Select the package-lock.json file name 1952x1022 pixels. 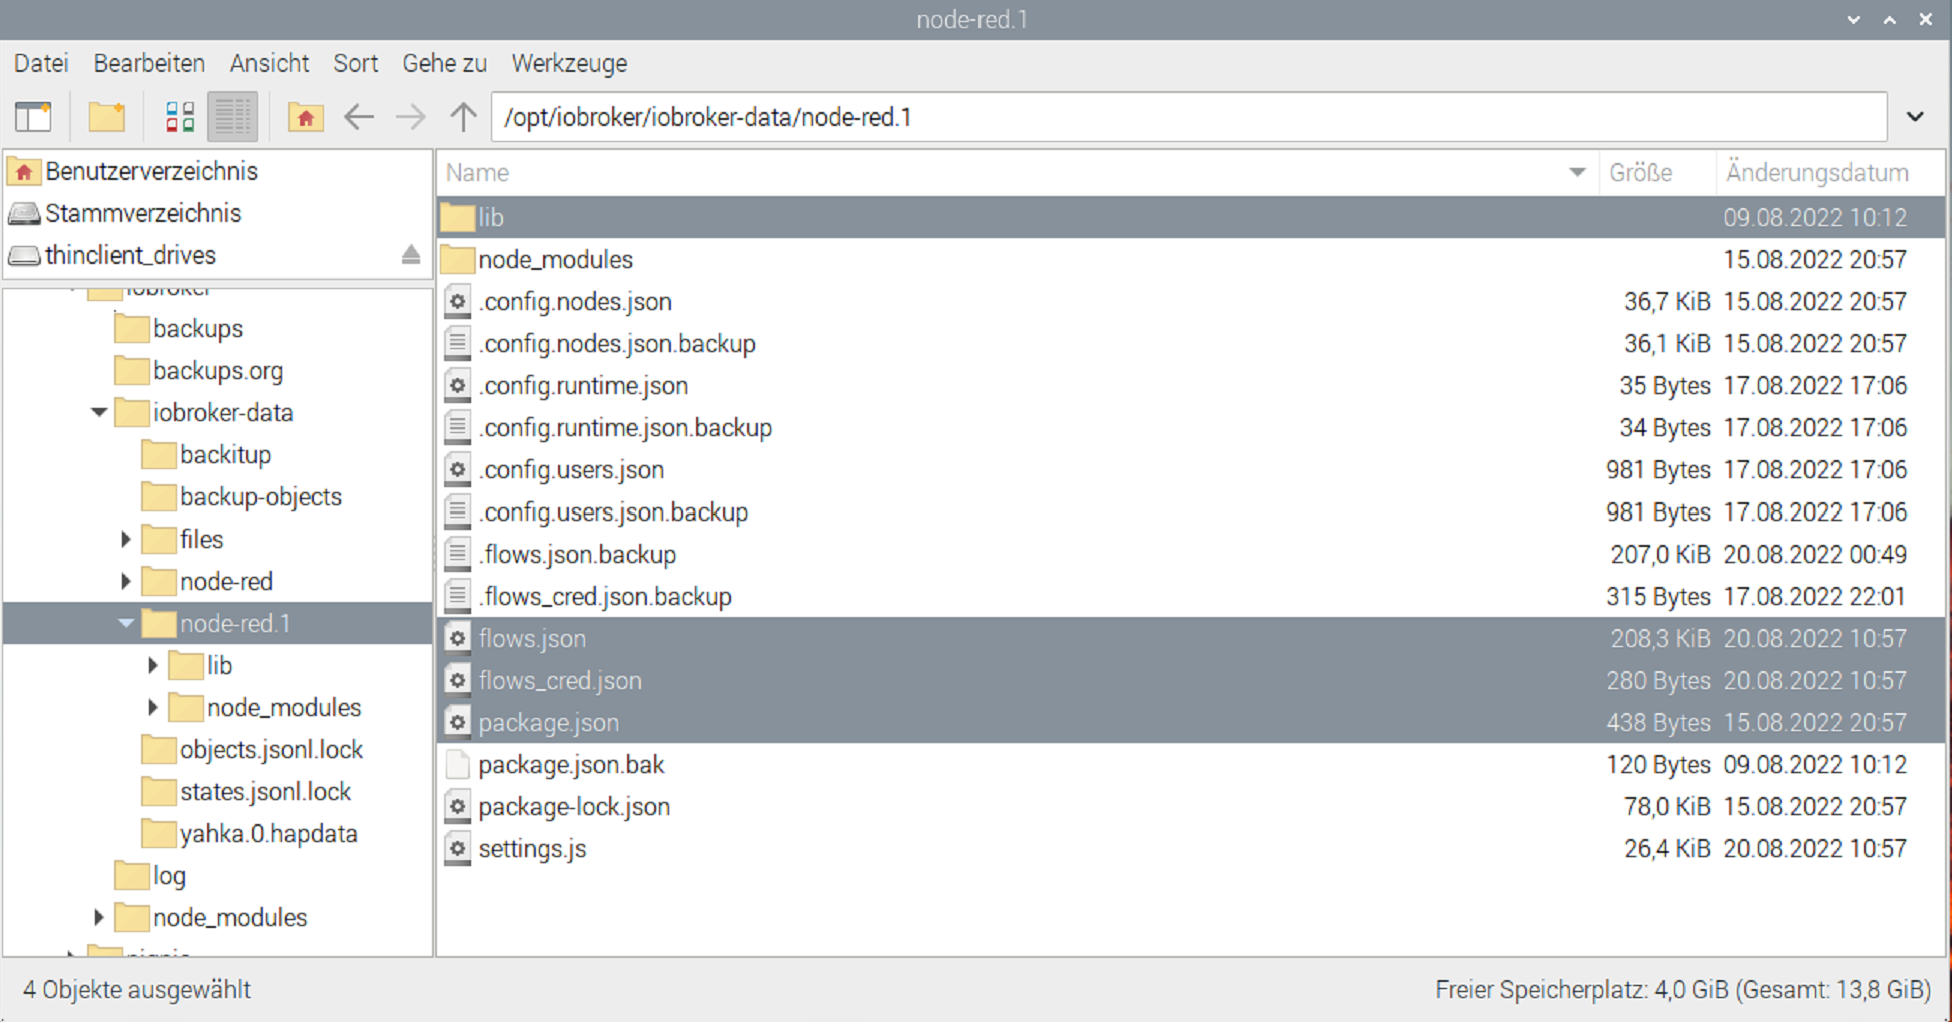[574, 807]
